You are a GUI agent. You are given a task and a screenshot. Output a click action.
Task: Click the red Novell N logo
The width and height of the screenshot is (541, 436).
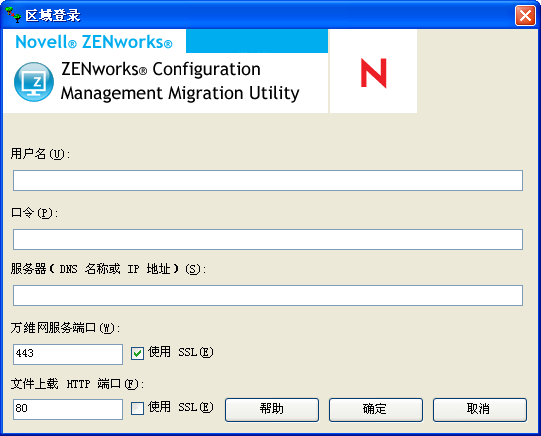(374, 73)
